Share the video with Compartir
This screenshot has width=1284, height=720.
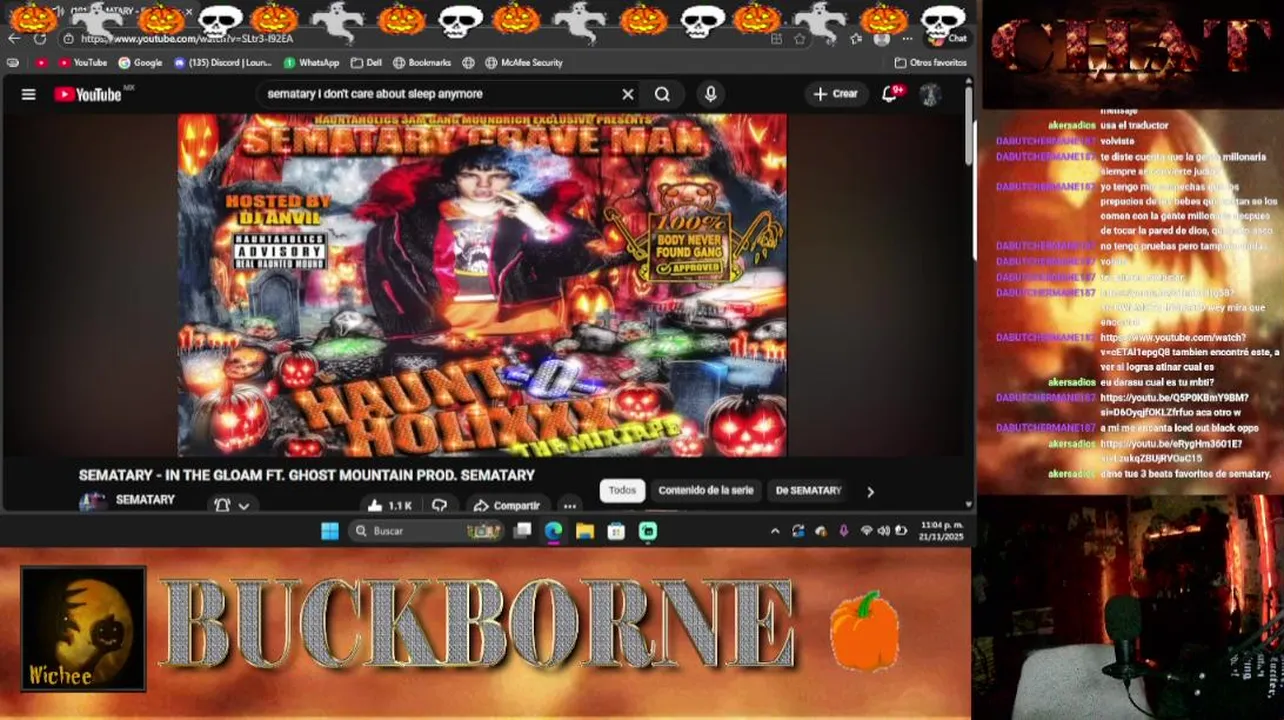coord(506,505)
